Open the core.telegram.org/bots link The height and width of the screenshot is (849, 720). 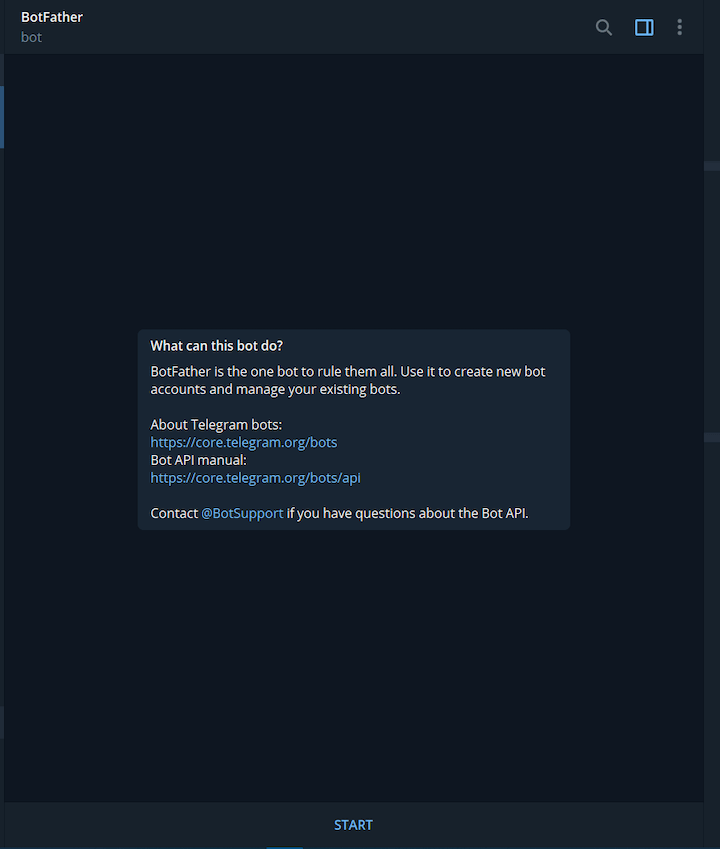(244, 442)
